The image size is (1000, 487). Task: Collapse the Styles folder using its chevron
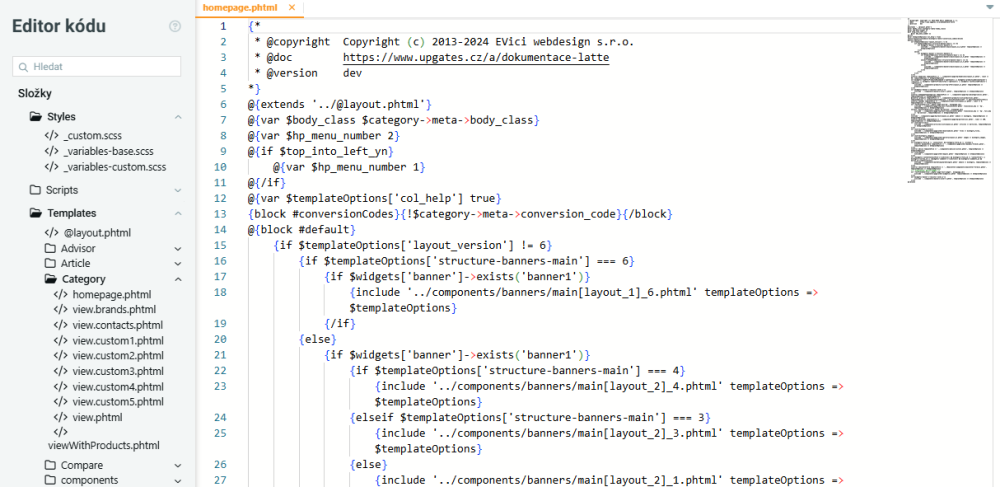click(178, 117)
